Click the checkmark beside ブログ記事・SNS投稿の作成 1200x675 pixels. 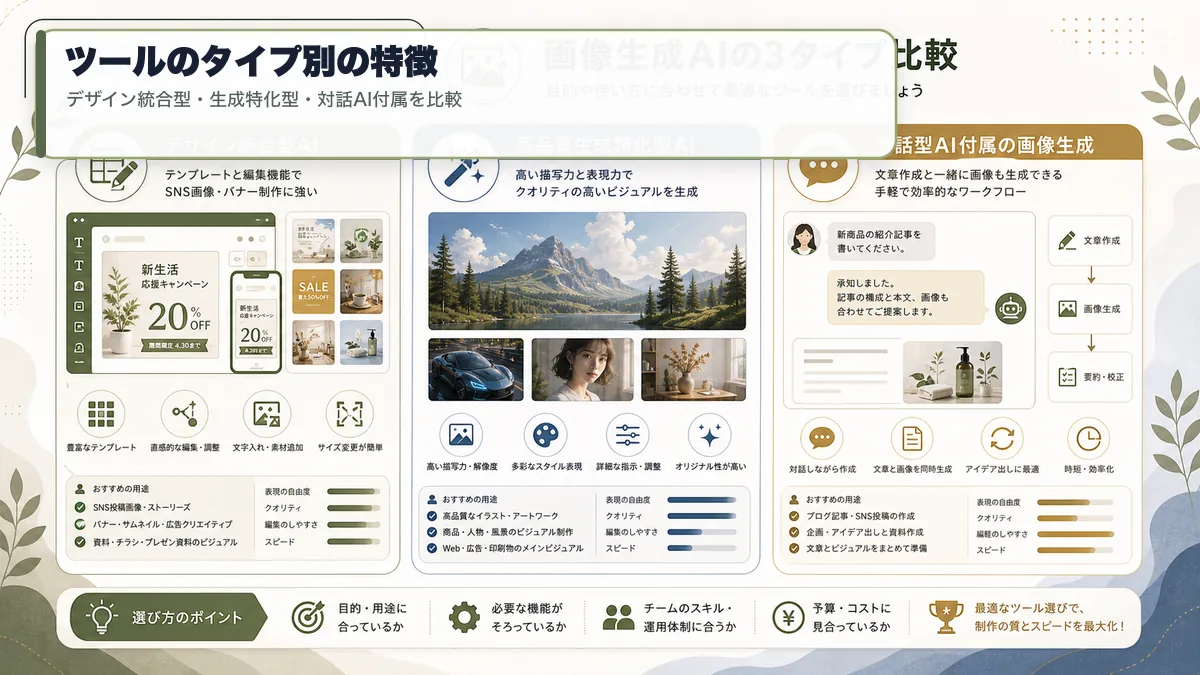pos(794,516)
